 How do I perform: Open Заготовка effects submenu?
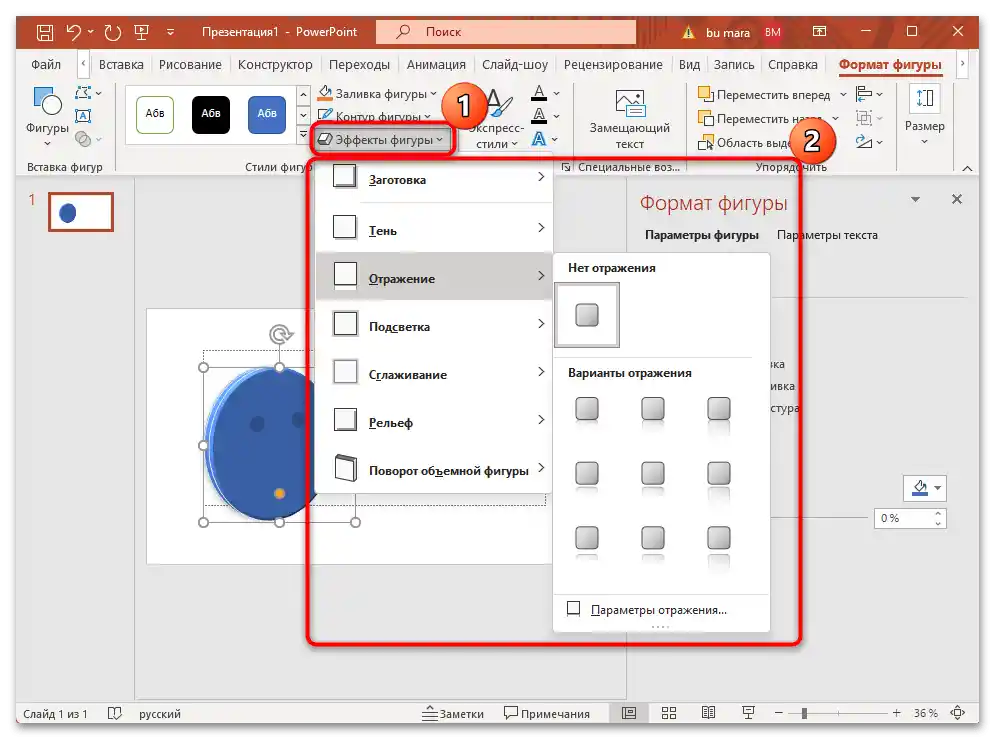pos(433,180)
